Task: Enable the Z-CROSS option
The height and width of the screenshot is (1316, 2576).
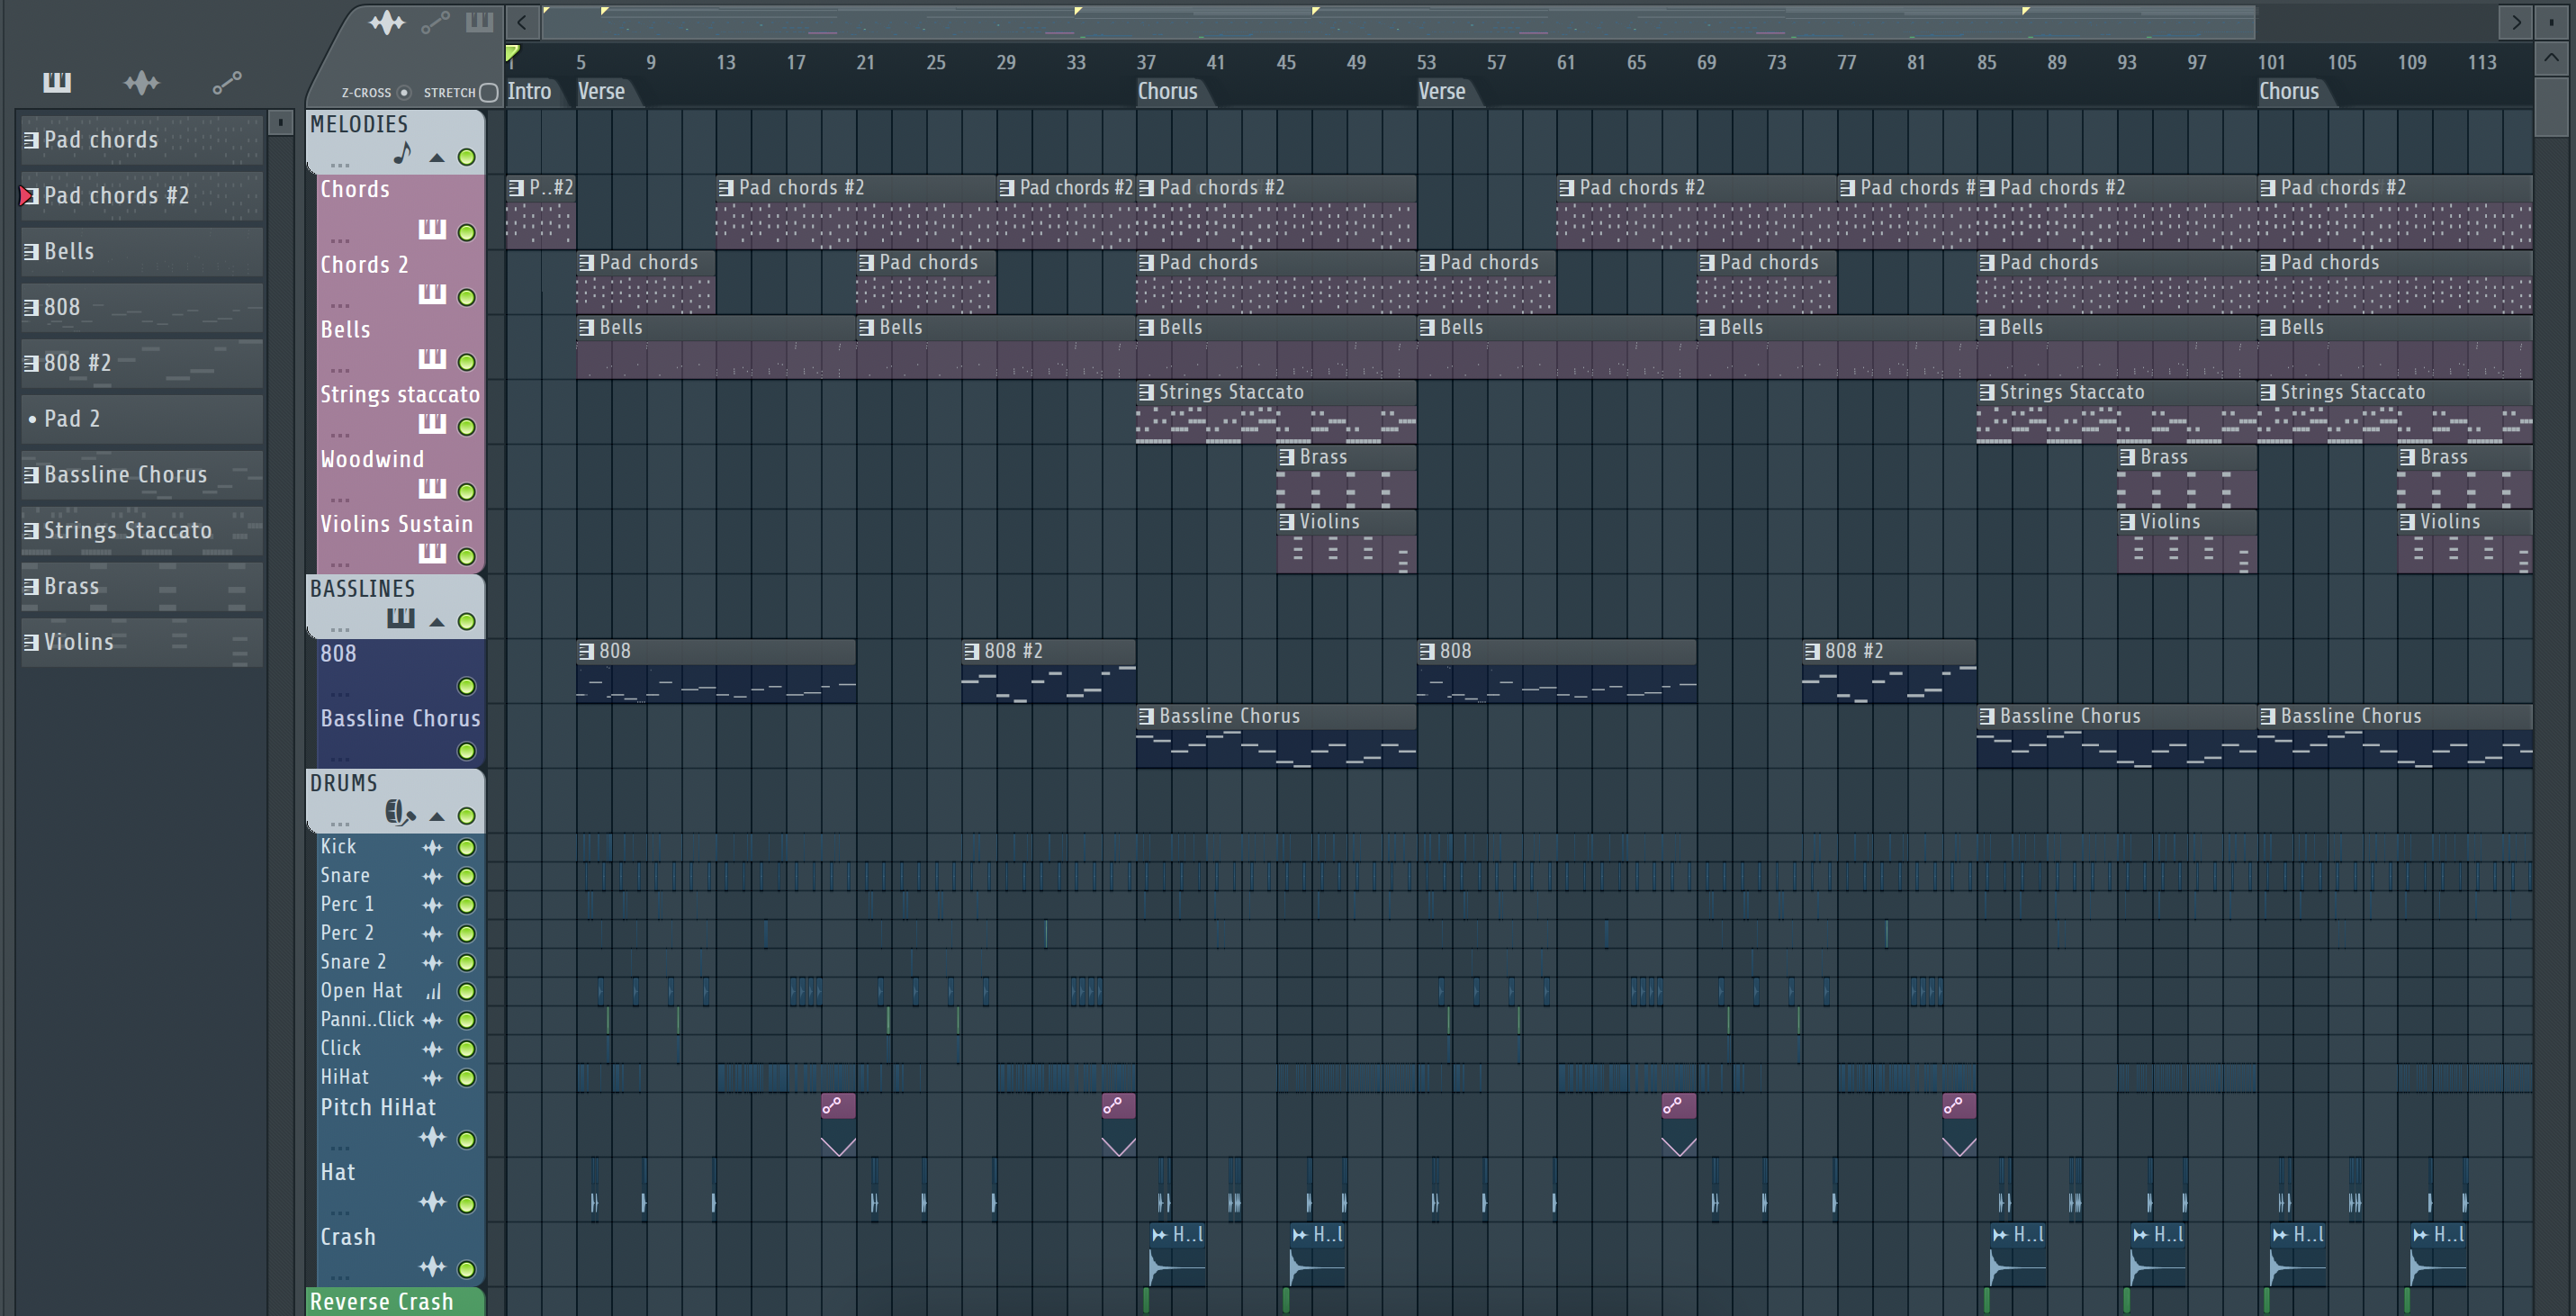Action: [404, 93]
